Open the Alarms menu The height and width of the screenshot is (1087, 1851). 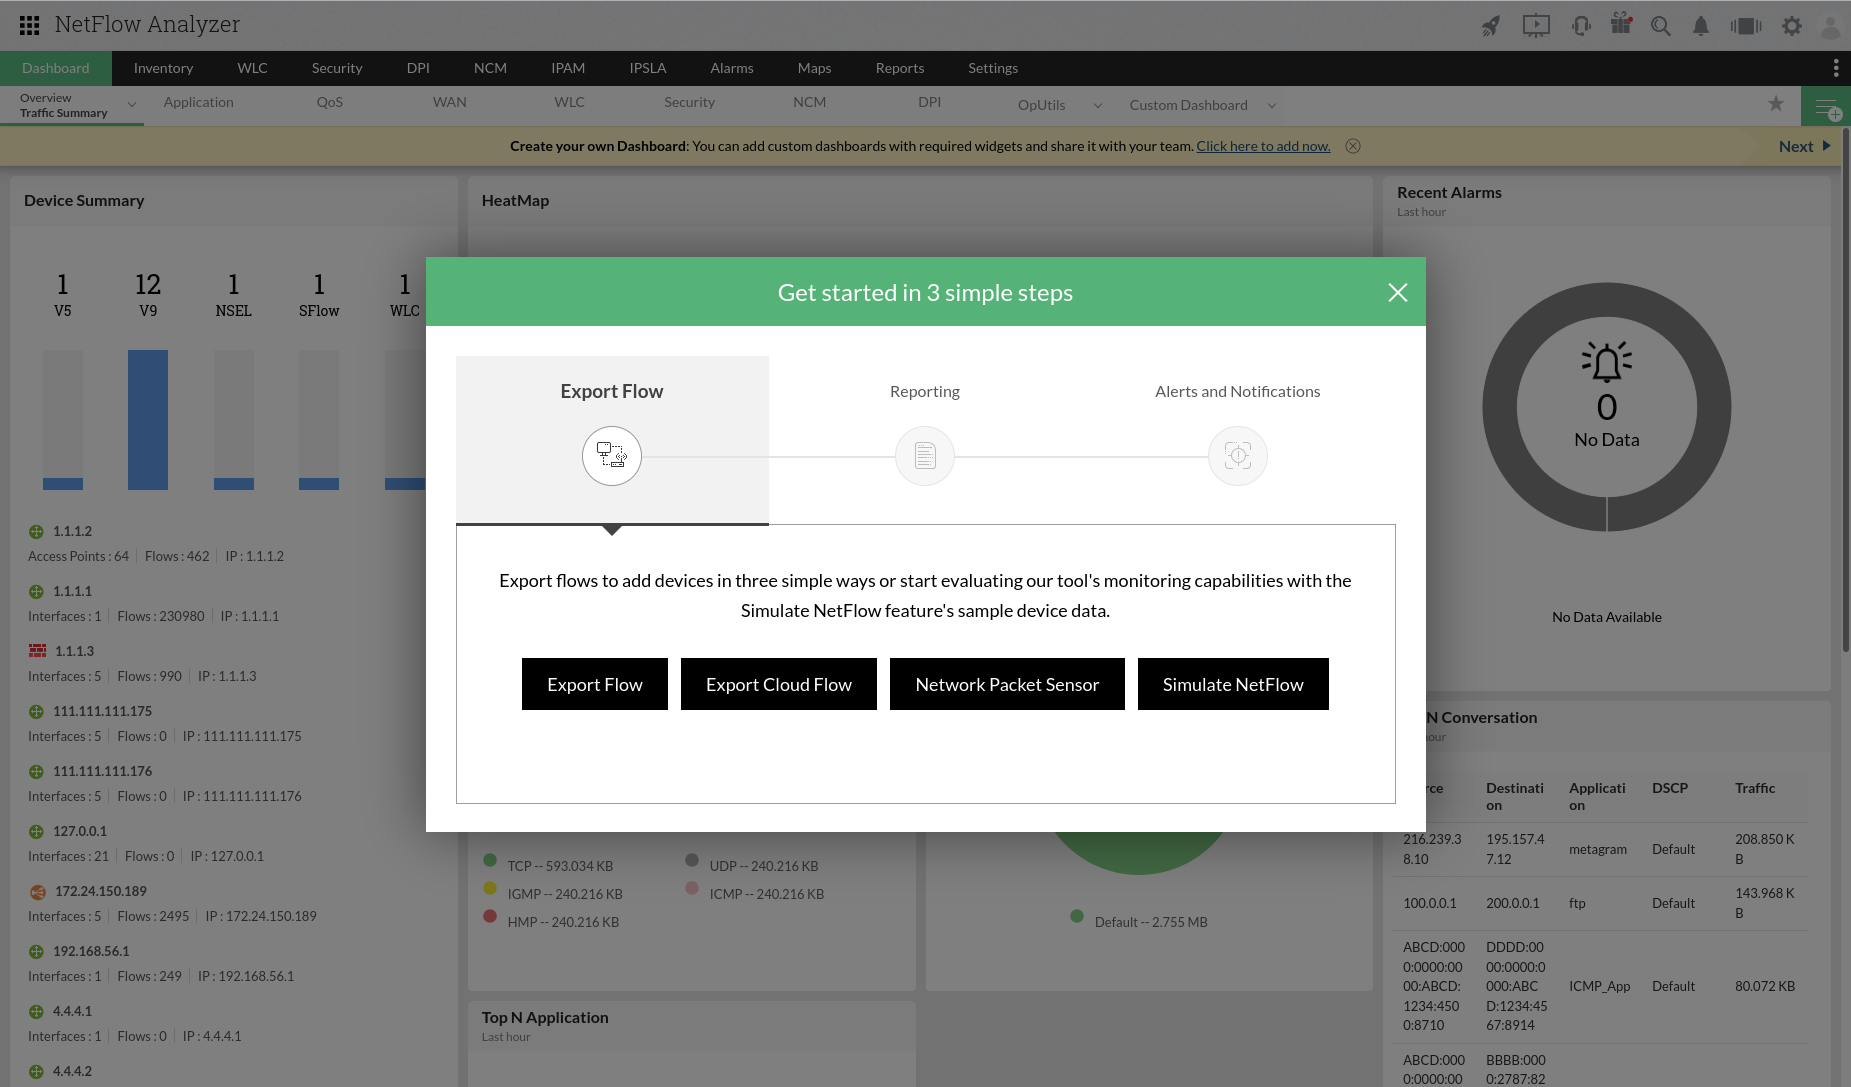(732, 68)
